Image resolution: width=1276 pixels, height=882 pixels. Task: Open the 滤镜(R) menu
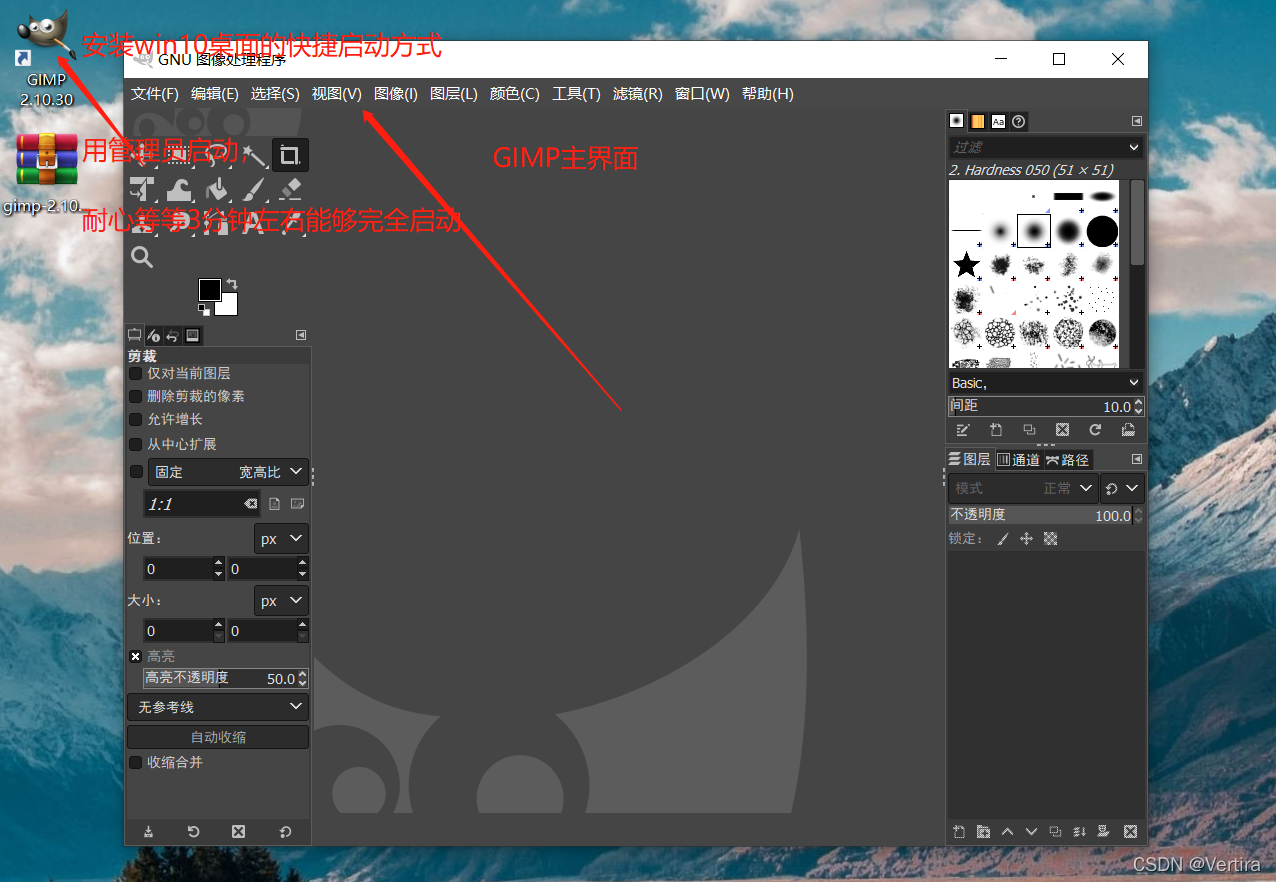tap(638, 94)
